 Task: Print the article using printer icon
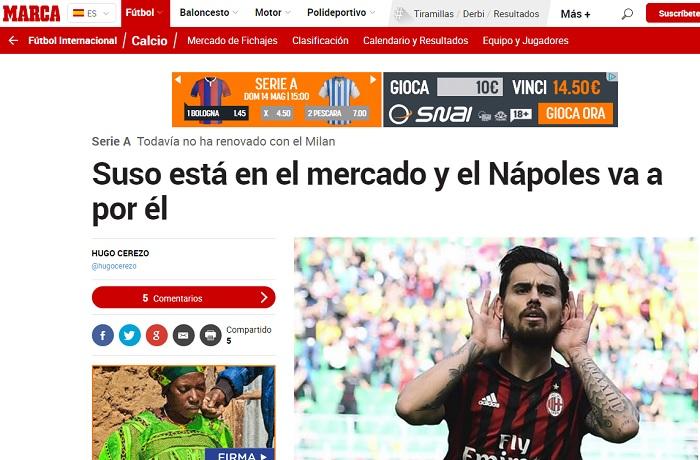[210, 335]
